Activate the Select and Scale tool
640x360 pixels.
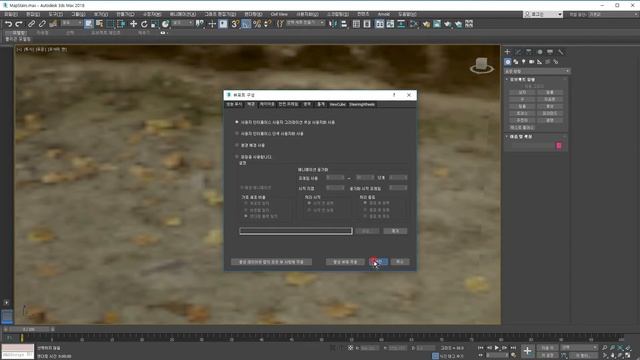(155, 24)
